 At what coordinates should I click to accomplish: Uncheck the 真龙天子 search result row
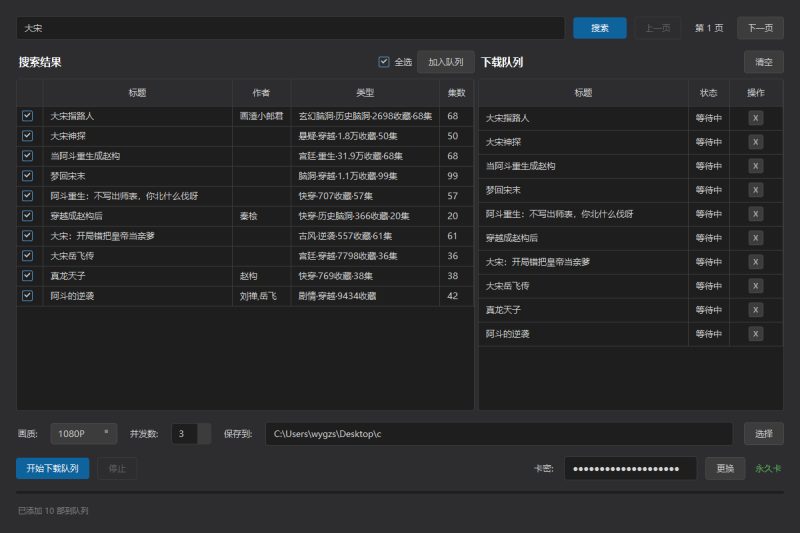[x=27, y=276]
